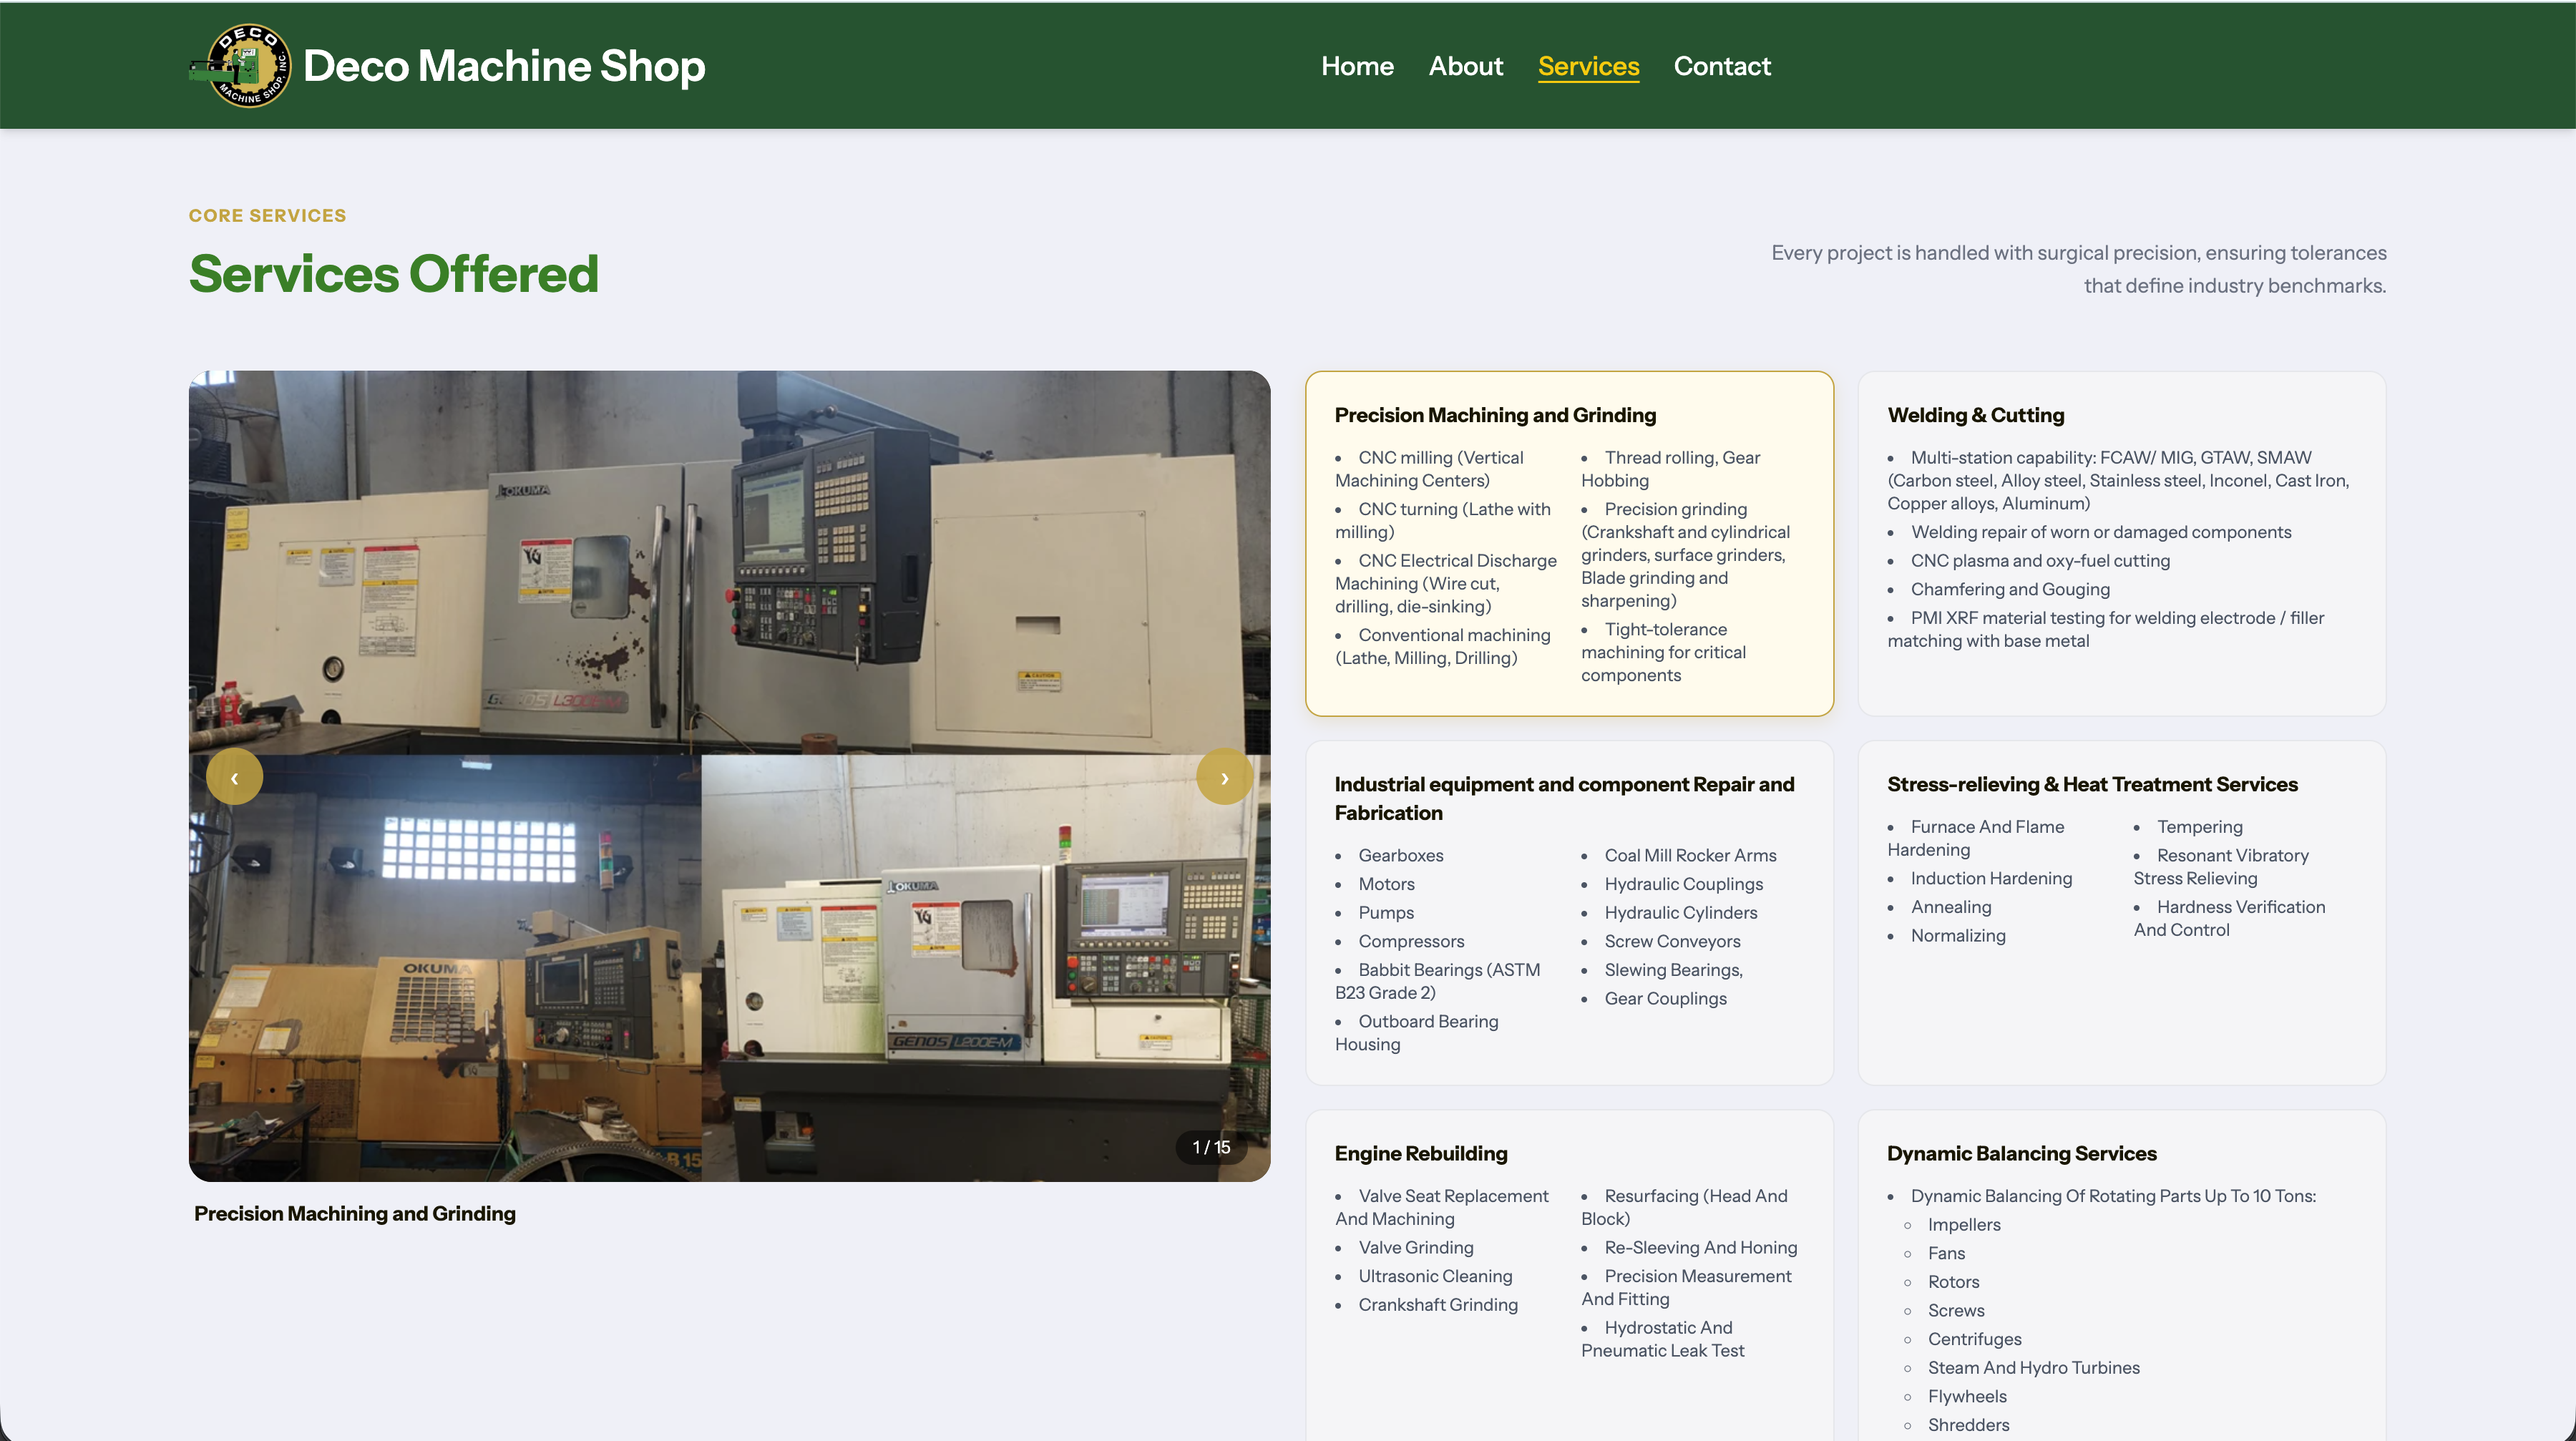Open the Contact nav link
The height and width of the screenshot is (1441, 2576).
point(1722,66)
